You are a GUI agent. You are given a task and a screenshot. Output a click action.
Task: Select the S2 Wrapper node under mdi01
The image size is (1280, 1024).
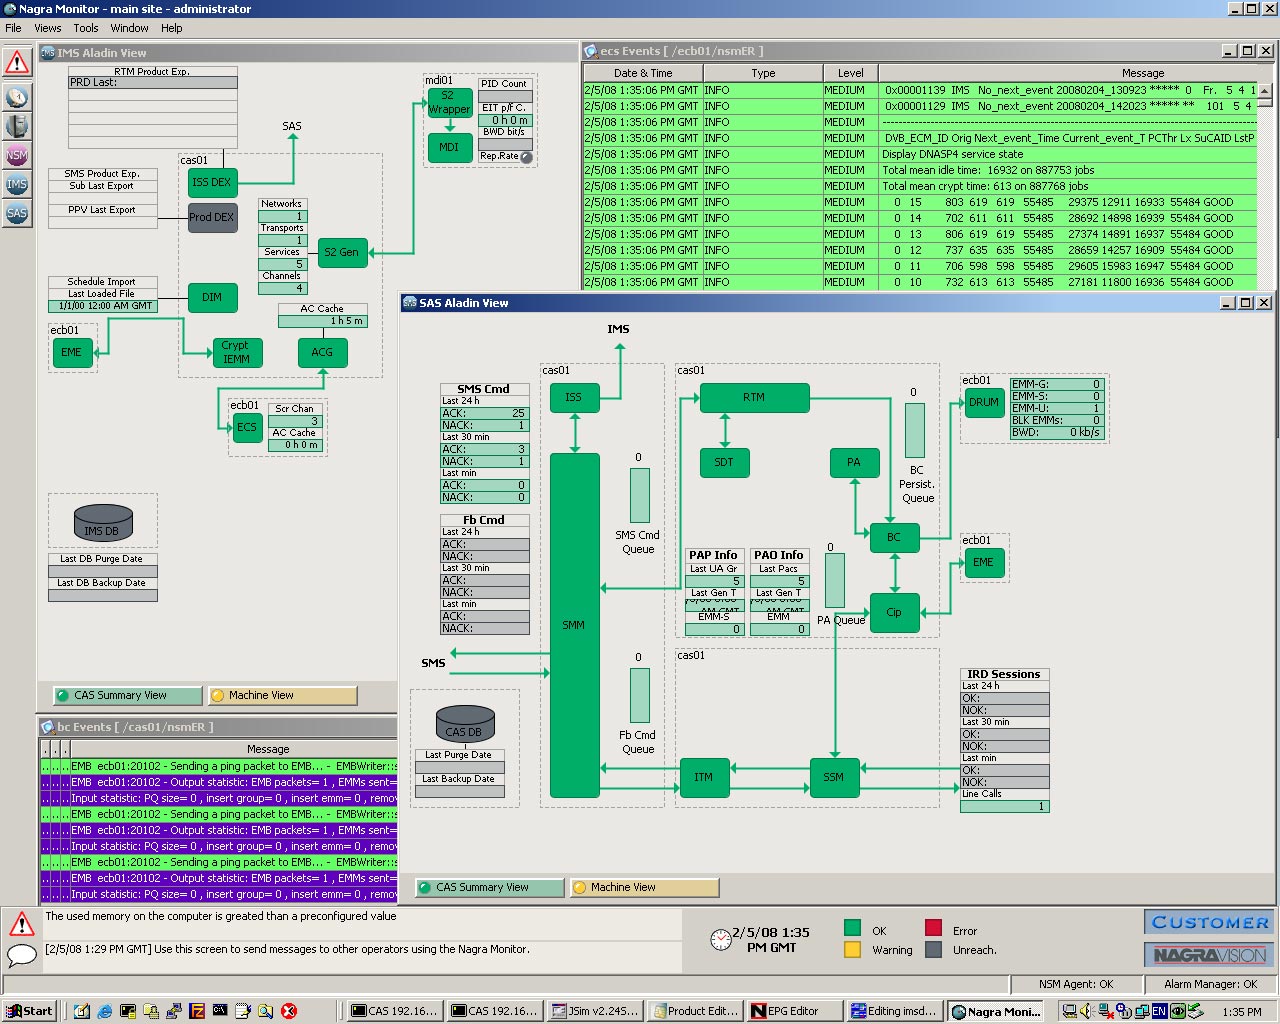[449, 103]
